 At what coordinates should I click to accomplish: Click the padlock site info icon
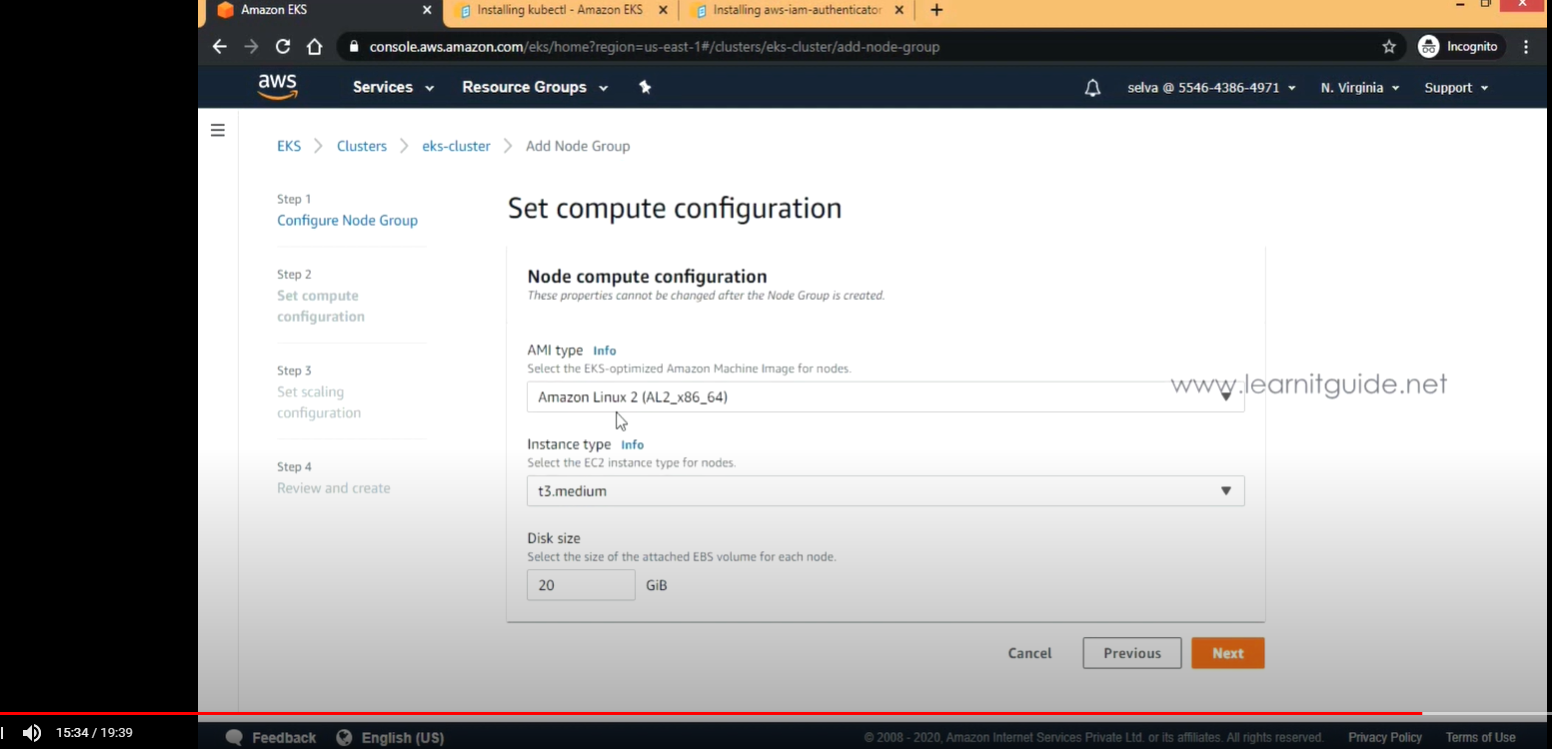point(353,47)
